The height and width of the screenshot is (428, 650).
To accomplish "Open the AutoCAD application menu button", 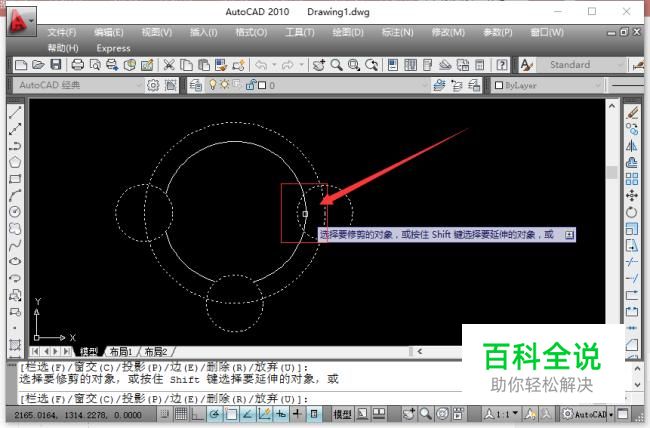I will [x=21, y=20].
